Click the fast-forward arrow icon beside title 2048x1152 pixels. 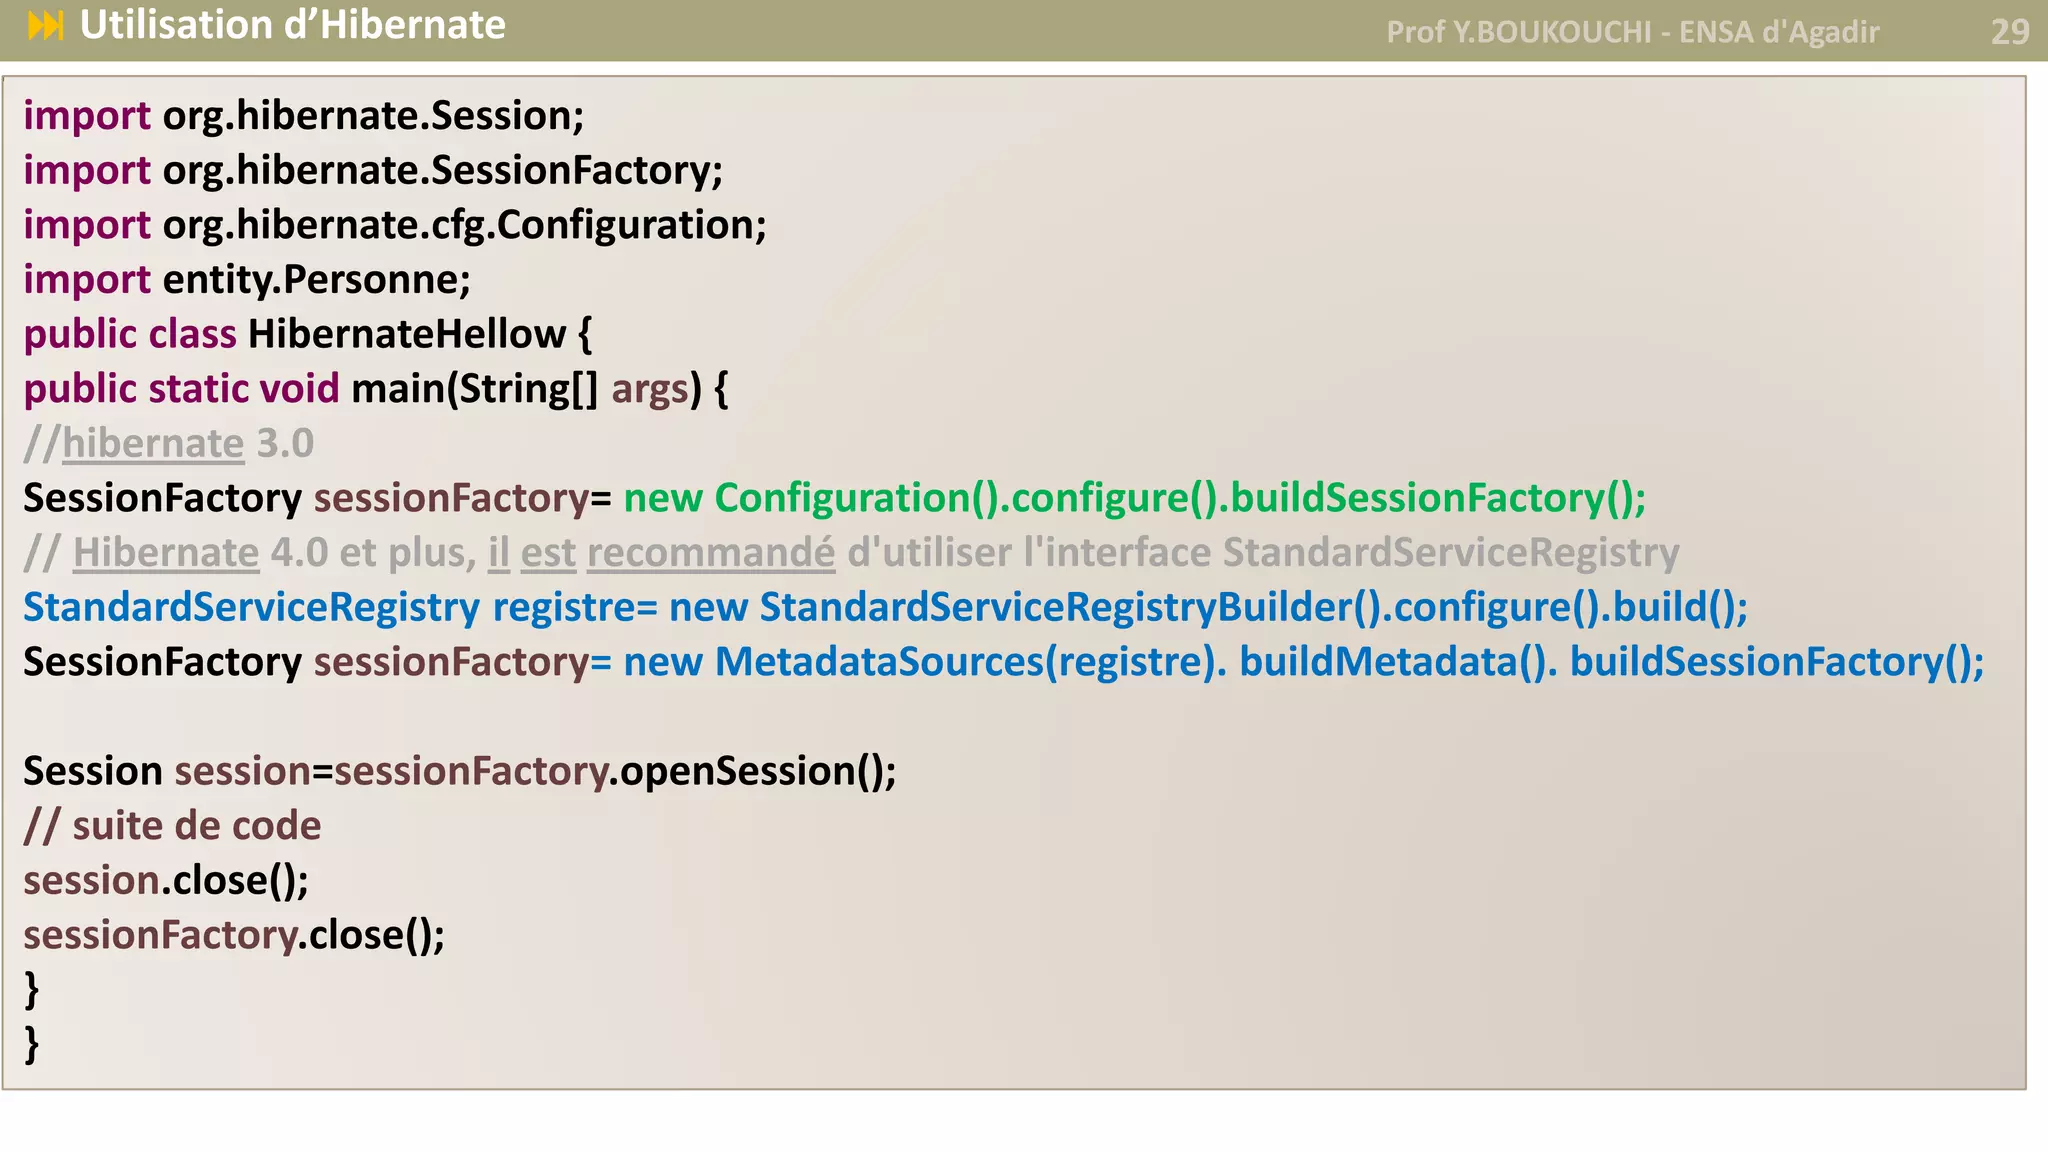pyautogui.click(x=46, y=25)
